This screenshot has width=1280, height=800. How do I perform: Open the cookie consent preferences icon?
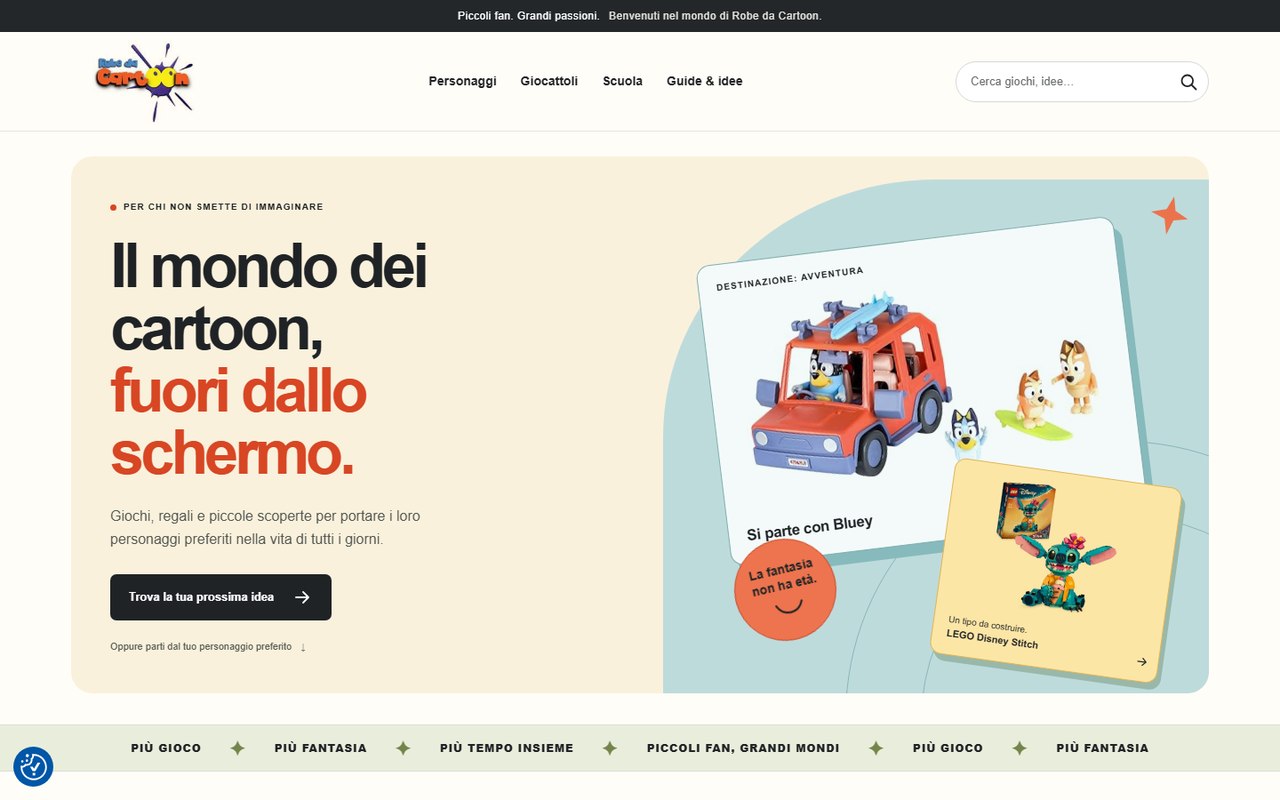click(x=33, y=766)
